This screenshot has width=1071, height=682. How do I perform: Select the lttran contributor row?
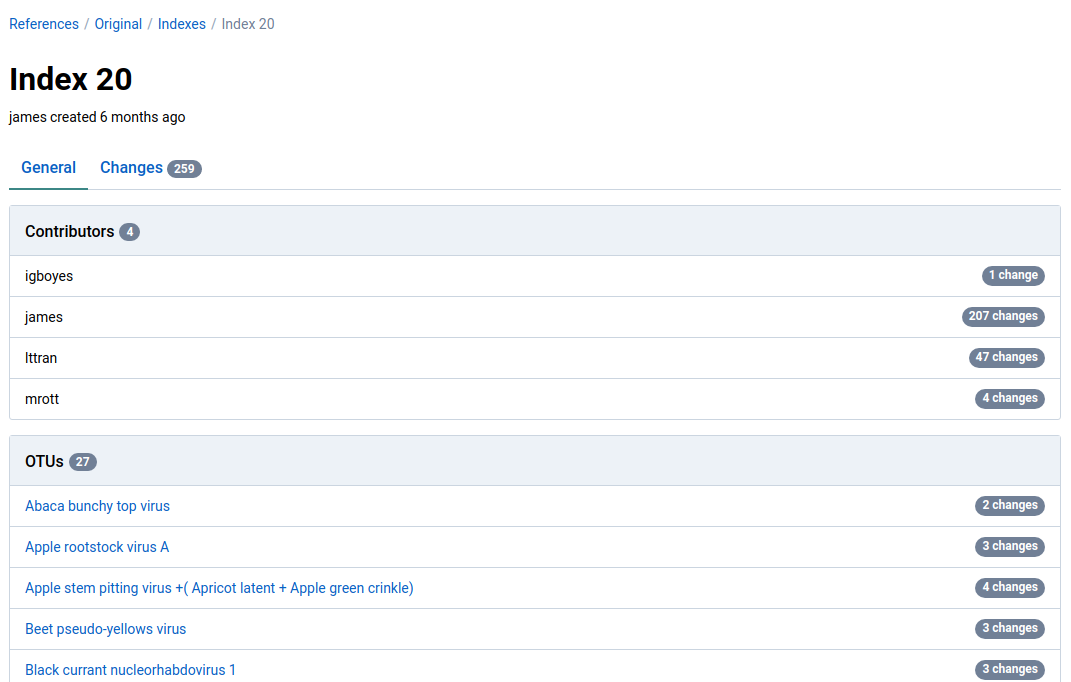41,358
